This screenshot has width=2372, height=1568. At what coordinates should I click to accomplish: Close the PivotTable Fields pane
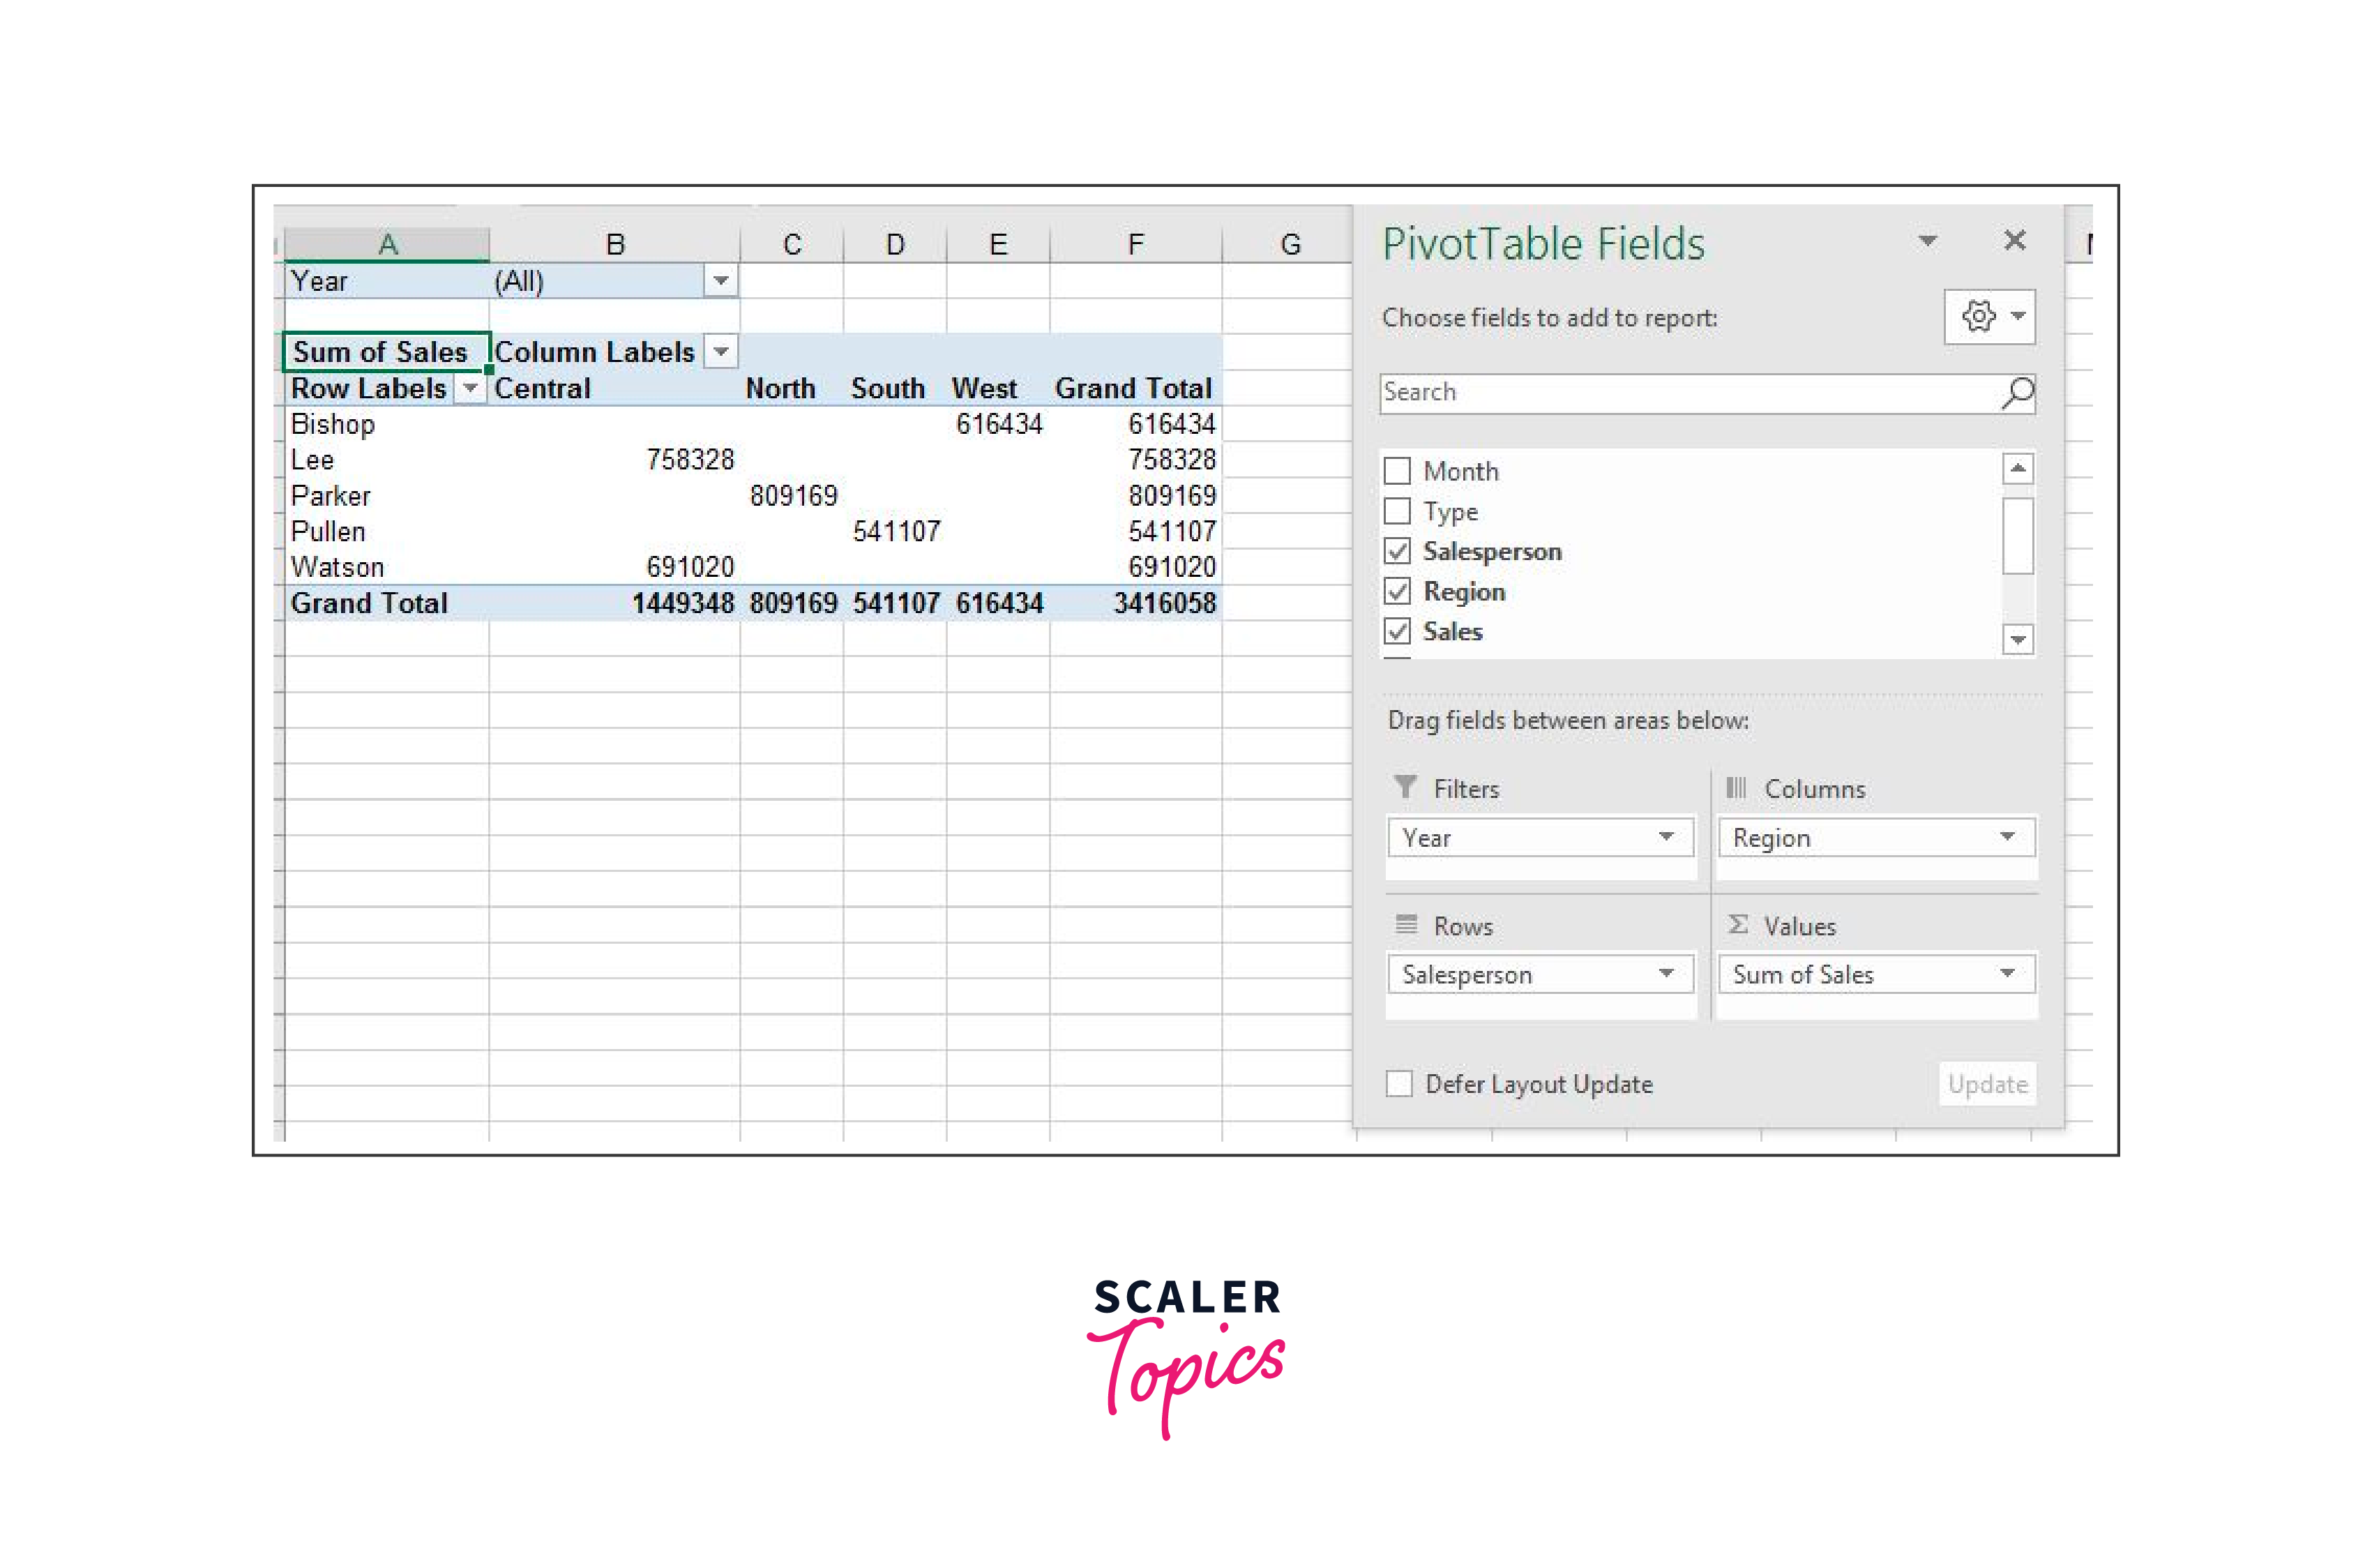[2014, 241]
